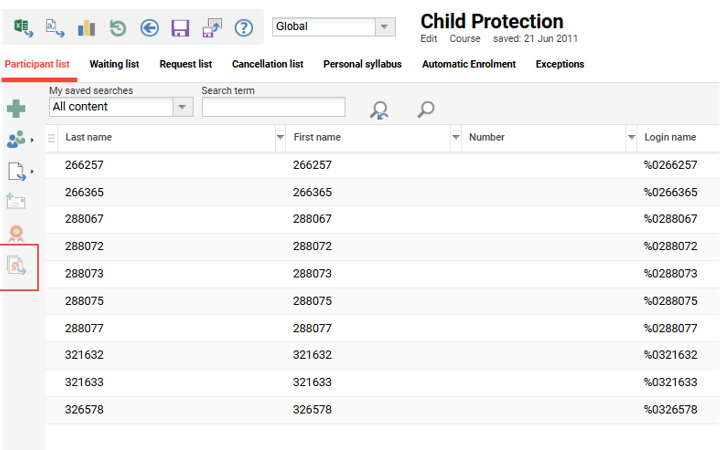Click the Excel export icon
Image resolution: width=720 pixels, height=450 pixels.
coord(22,28)
